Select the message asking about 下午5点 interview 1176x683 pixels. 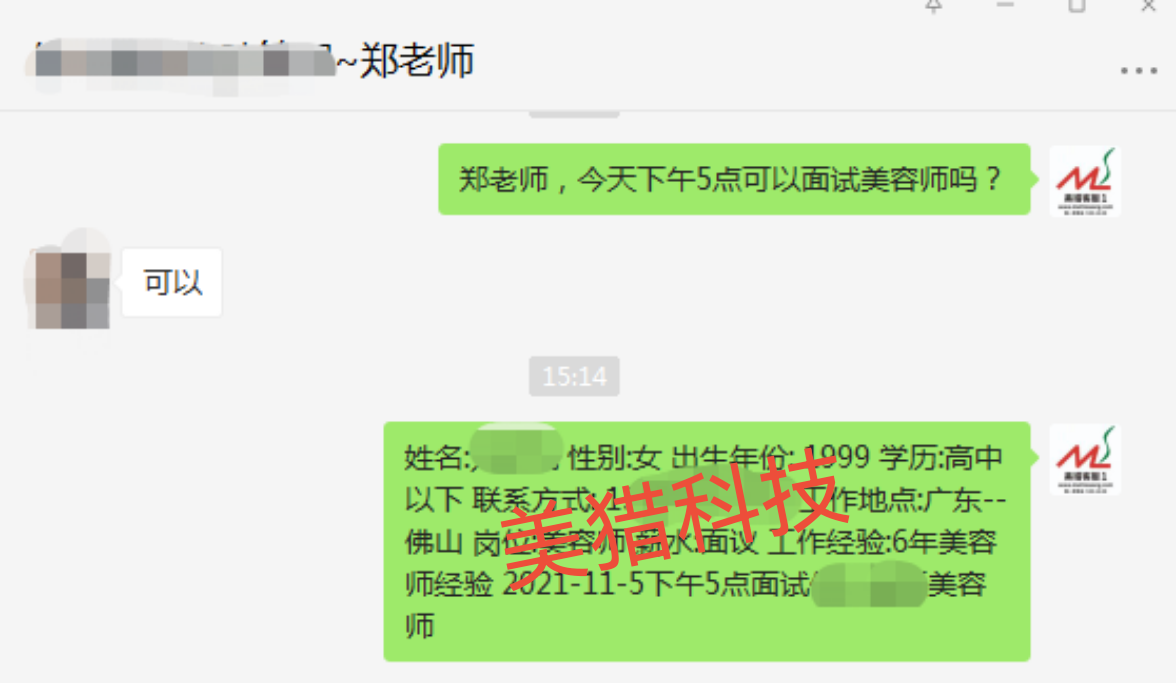pos(734,179)
